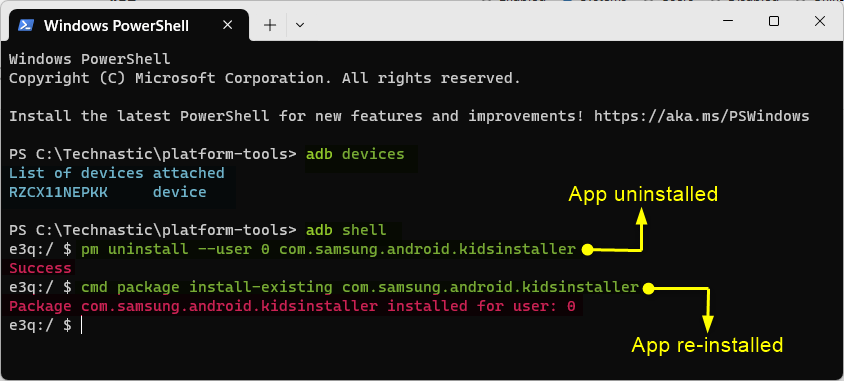Click the RZCX11NEPKK device serial number
844x381 pixels.
point(58,192)
